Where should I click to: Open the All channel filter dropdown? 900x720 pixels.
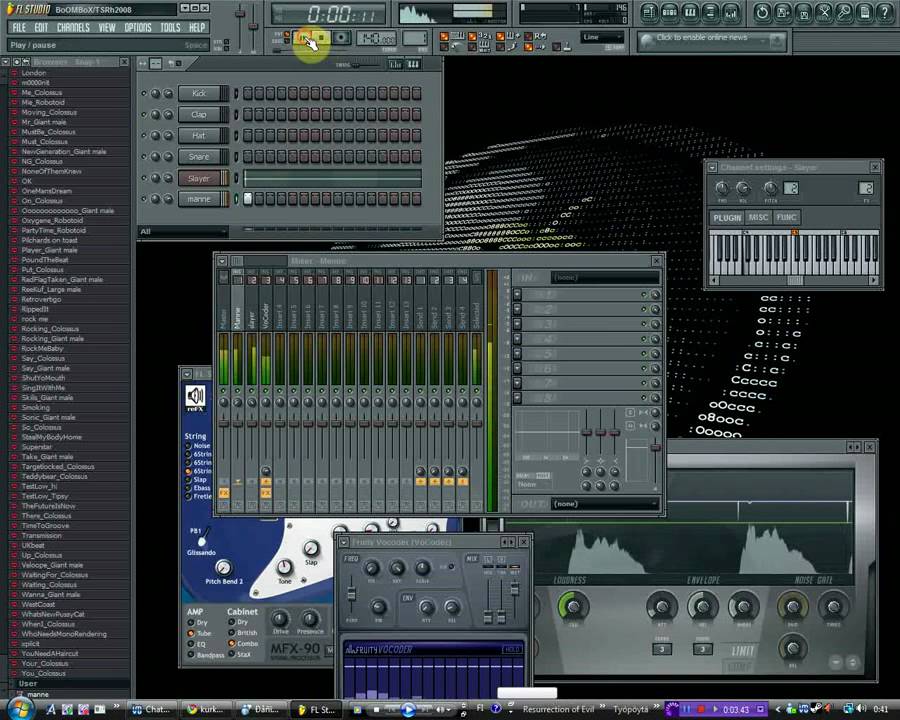183,231
